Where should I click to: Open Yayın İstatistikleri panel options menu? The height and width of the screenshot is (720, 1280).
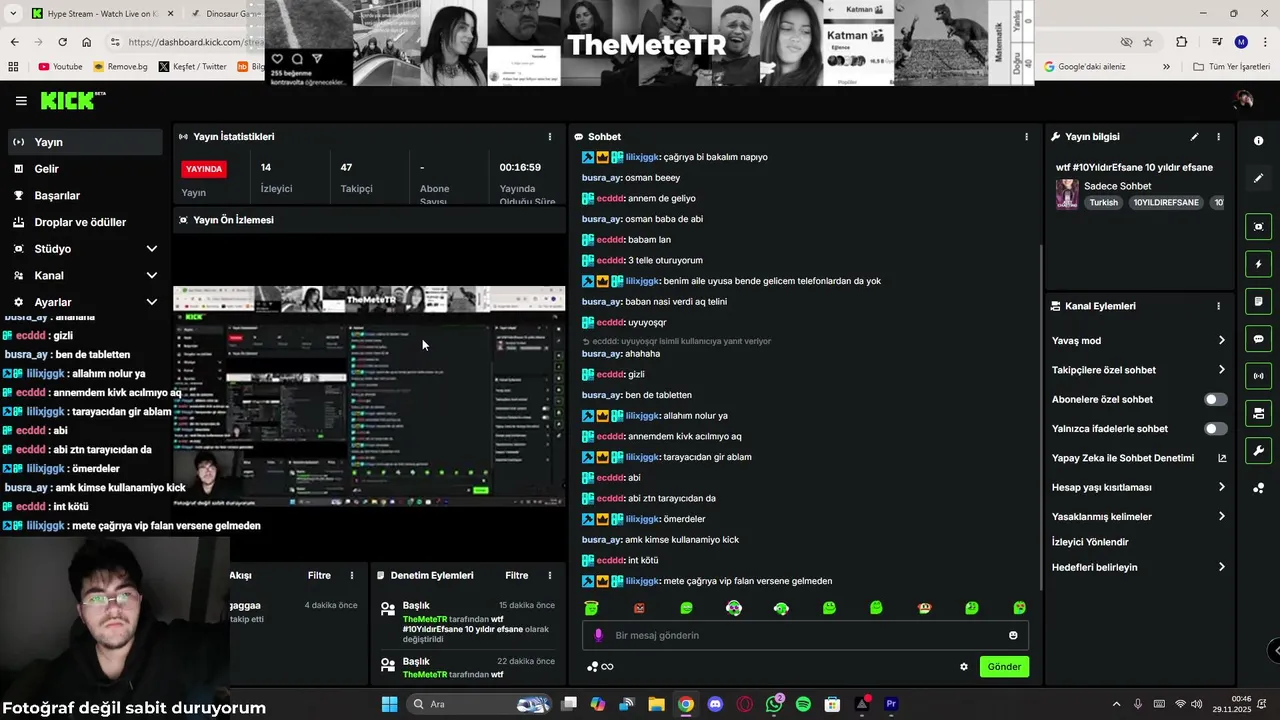(x=549, y=137)
